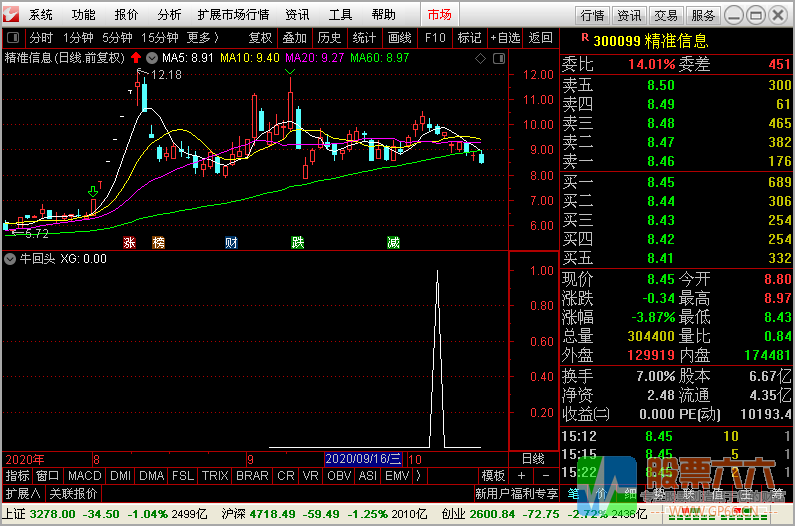The width and height of the screenshot is (795, 526).
Task: Click the 服务 button
Action: tap(703, 16)
